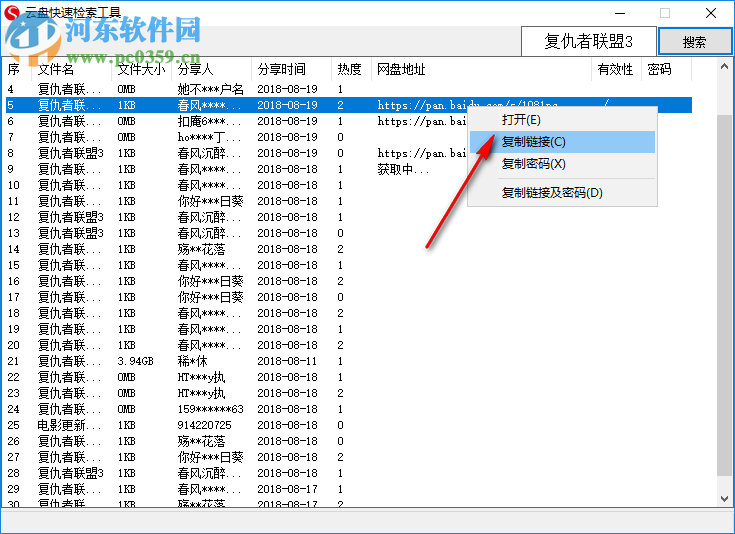Select row 25 电影更新...

click(348, 425)
